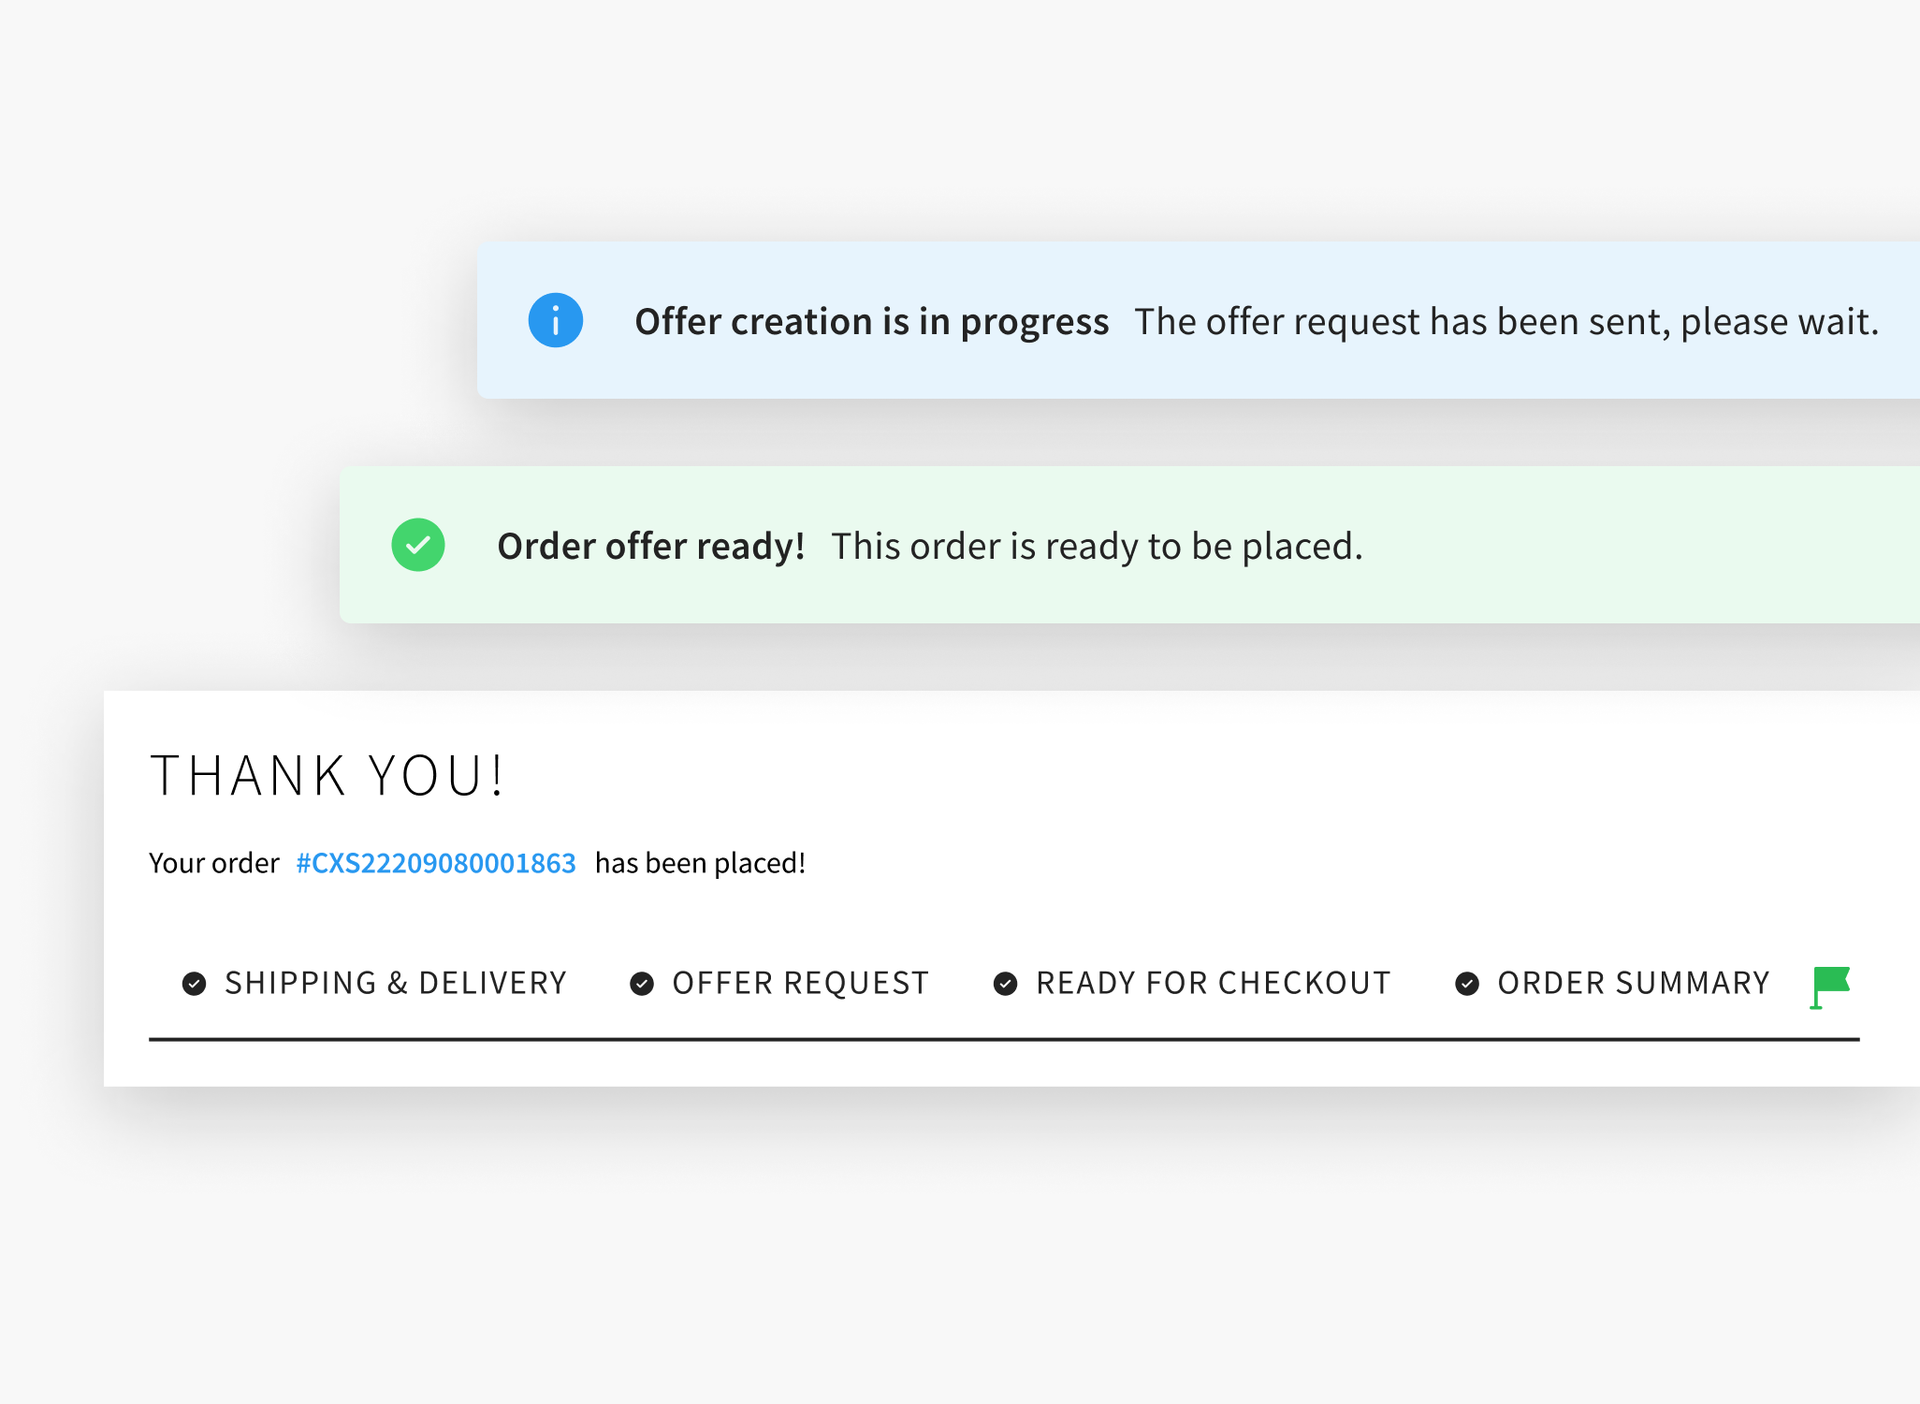Viewport: 1920px width, 1404px height.
Task: Click the "has been placed!" text
Action: coord(700,863)
